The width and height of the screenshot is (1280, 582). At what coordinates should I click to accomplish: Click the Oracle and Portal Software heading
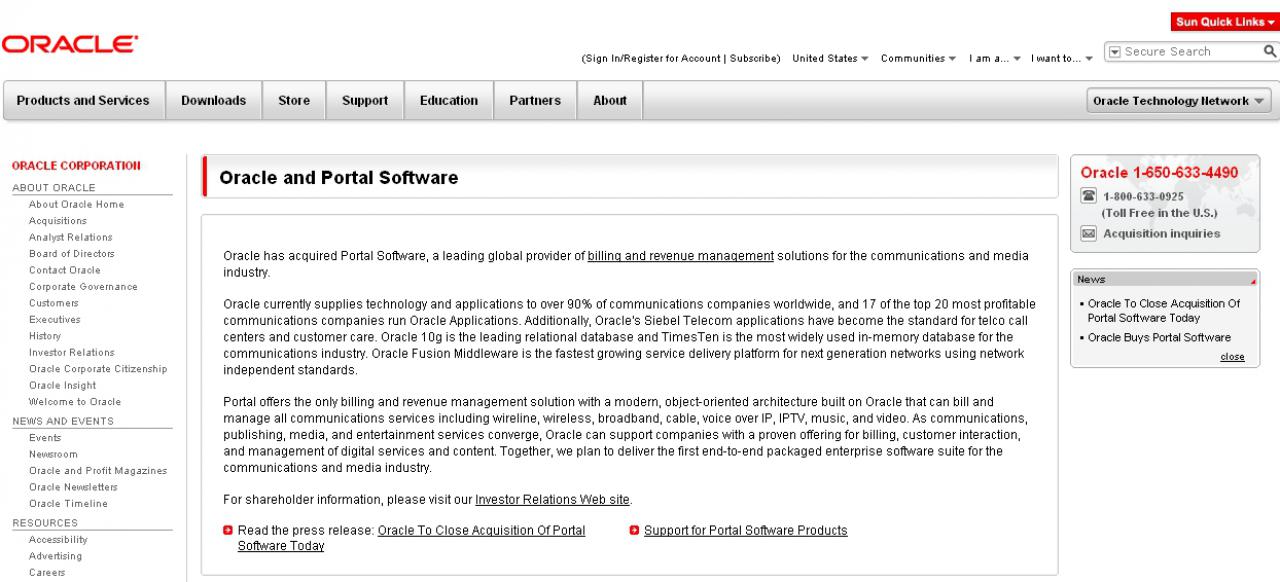(339, 178)
